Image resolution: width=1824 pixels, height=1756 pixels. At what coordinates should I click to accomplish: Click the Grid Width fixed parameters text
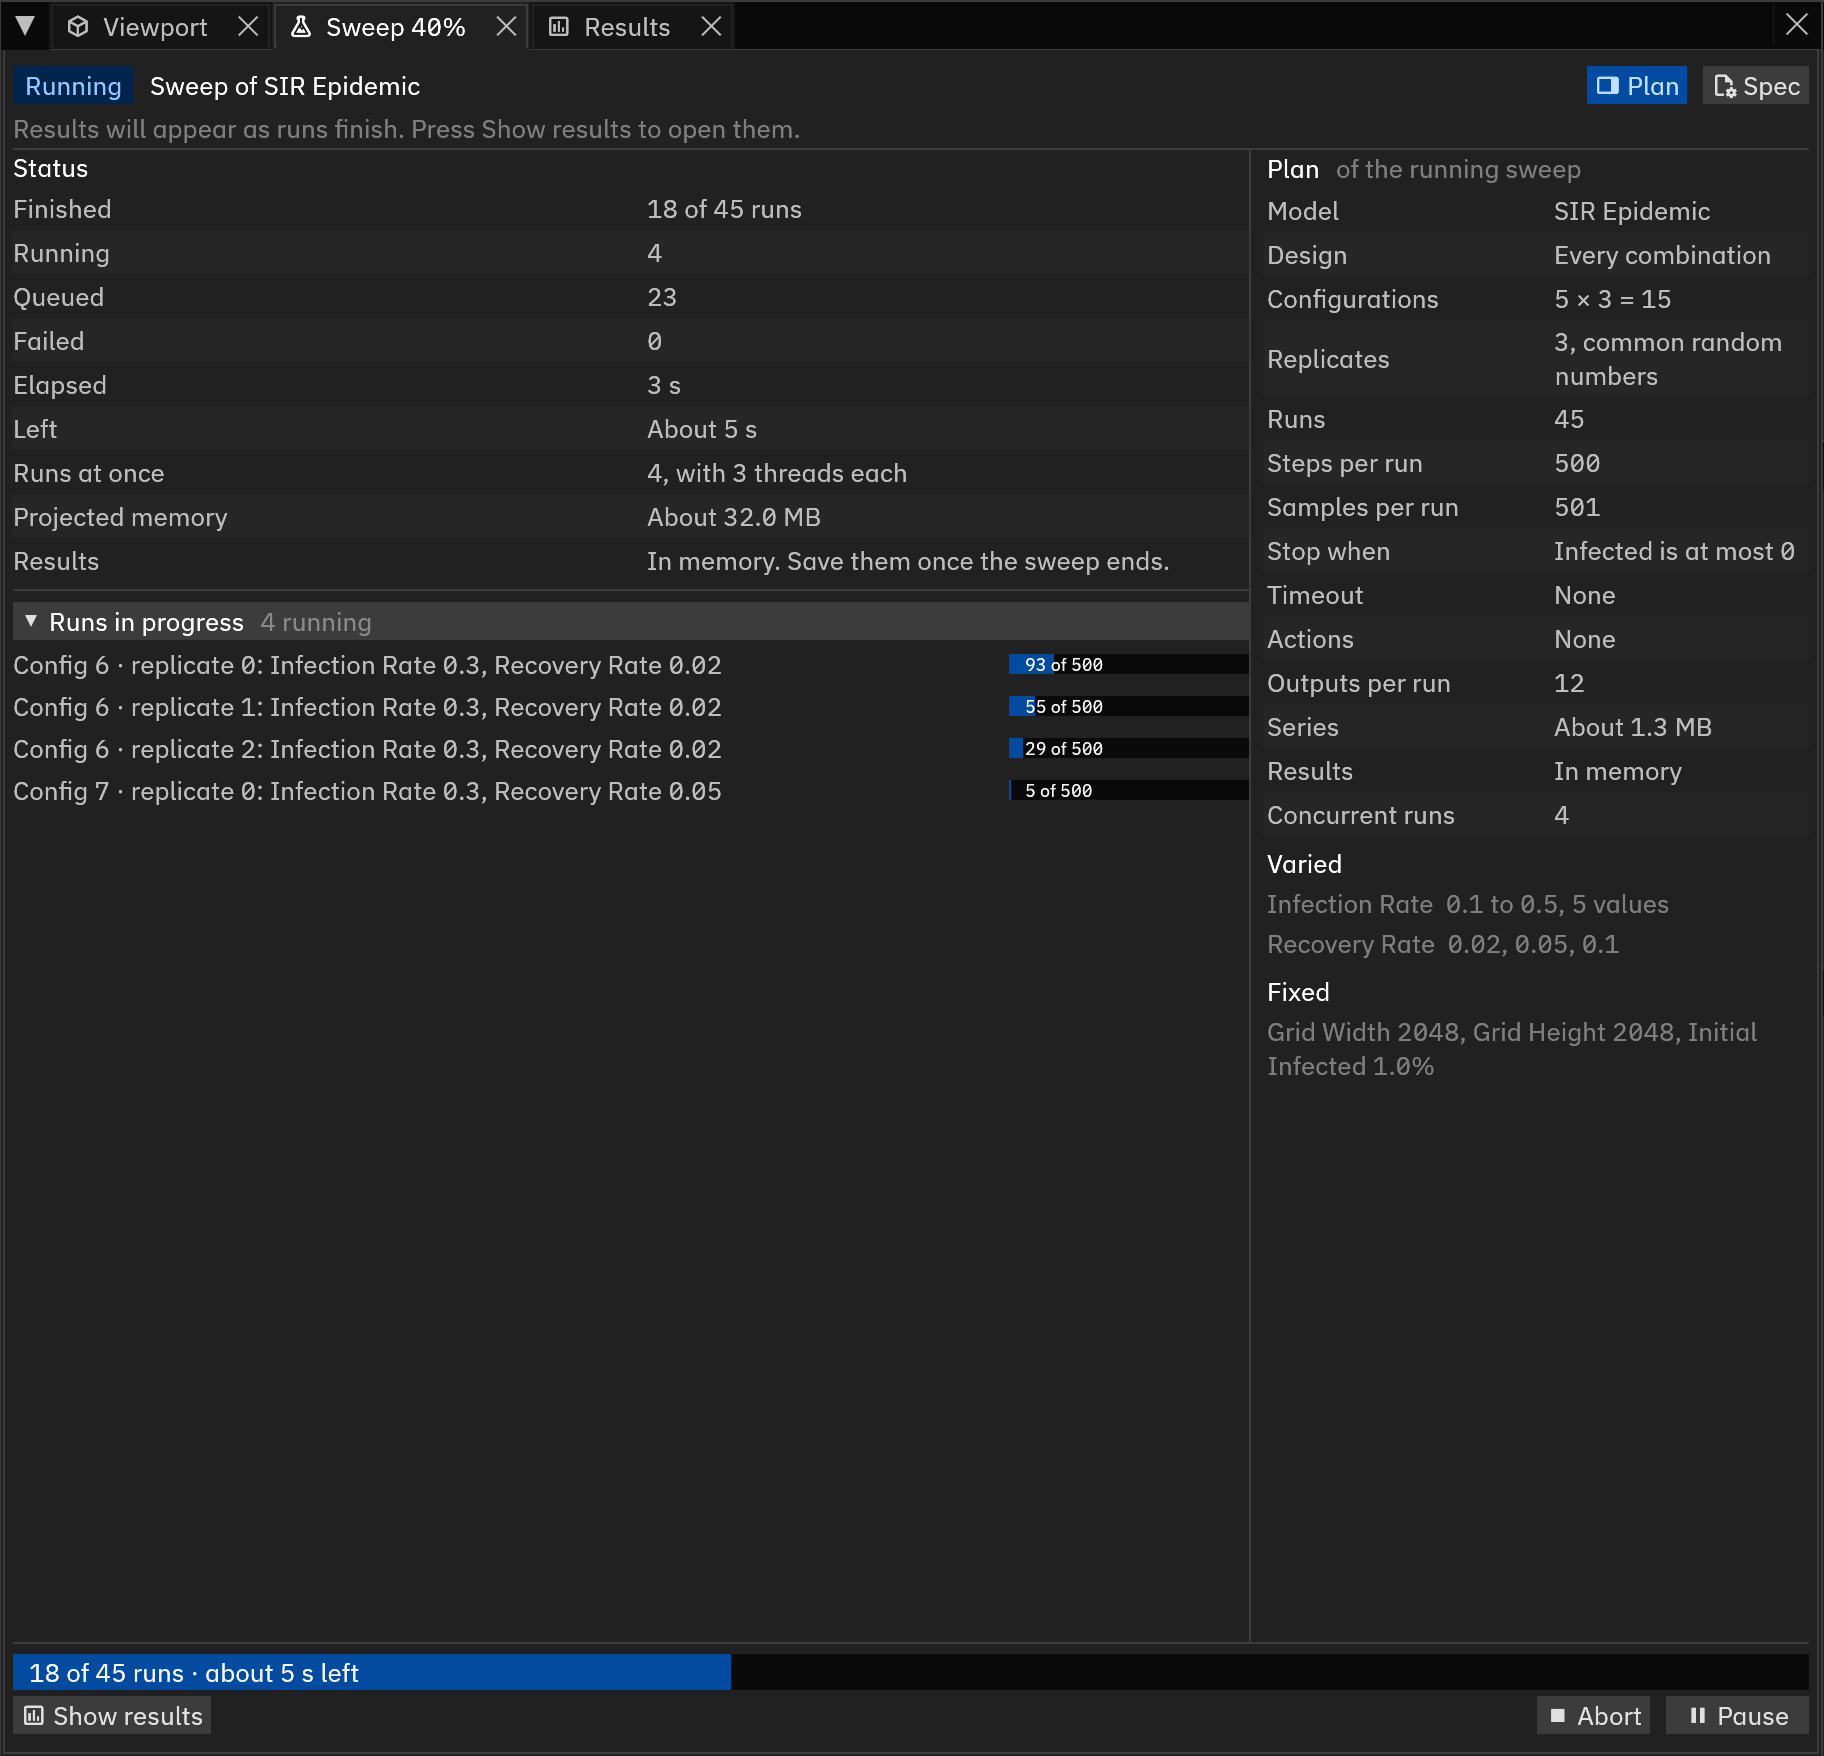pyautogui.click(x=1512, y=1049)
